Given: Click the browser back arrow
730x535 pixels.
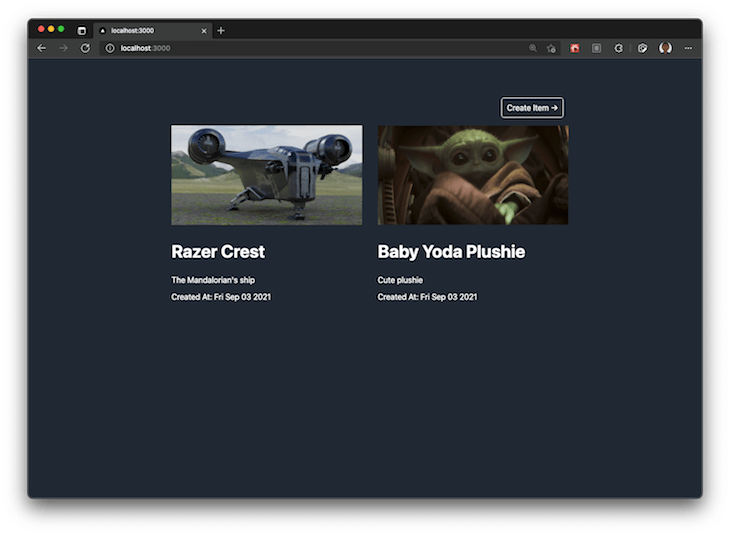Looking at the screenshot, I should pyautogui.click(x=41, y=48).
